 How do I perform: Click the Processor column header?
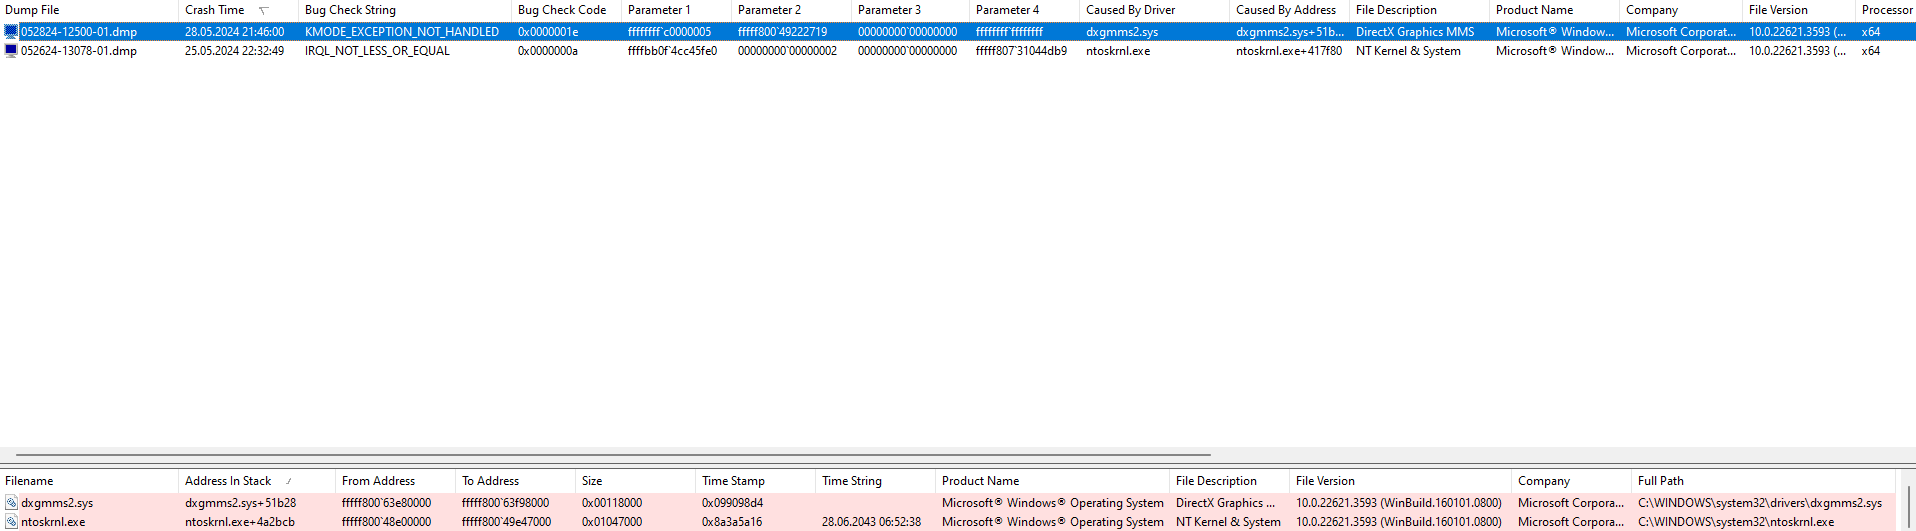(x=1886, y=10)
